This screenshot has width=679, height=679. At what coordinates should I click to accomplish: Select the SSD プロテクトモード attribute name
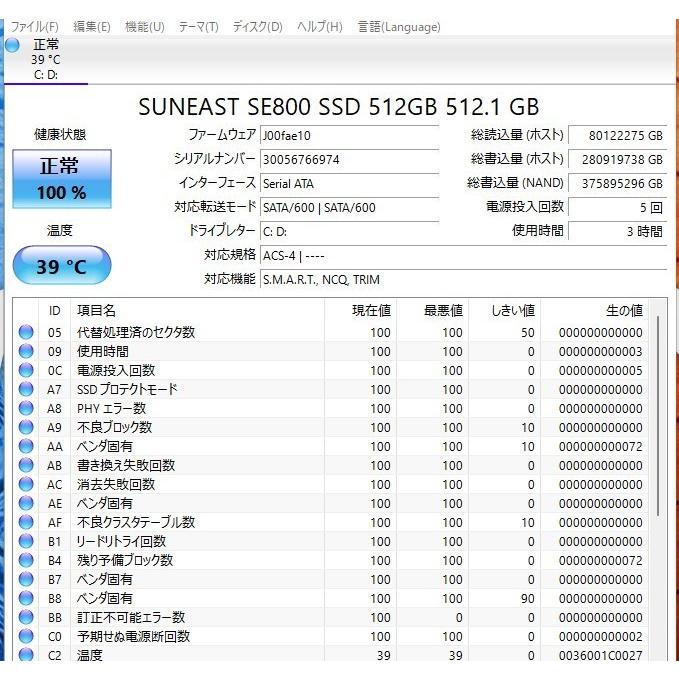pyautogui.click(x=127, y=389)
